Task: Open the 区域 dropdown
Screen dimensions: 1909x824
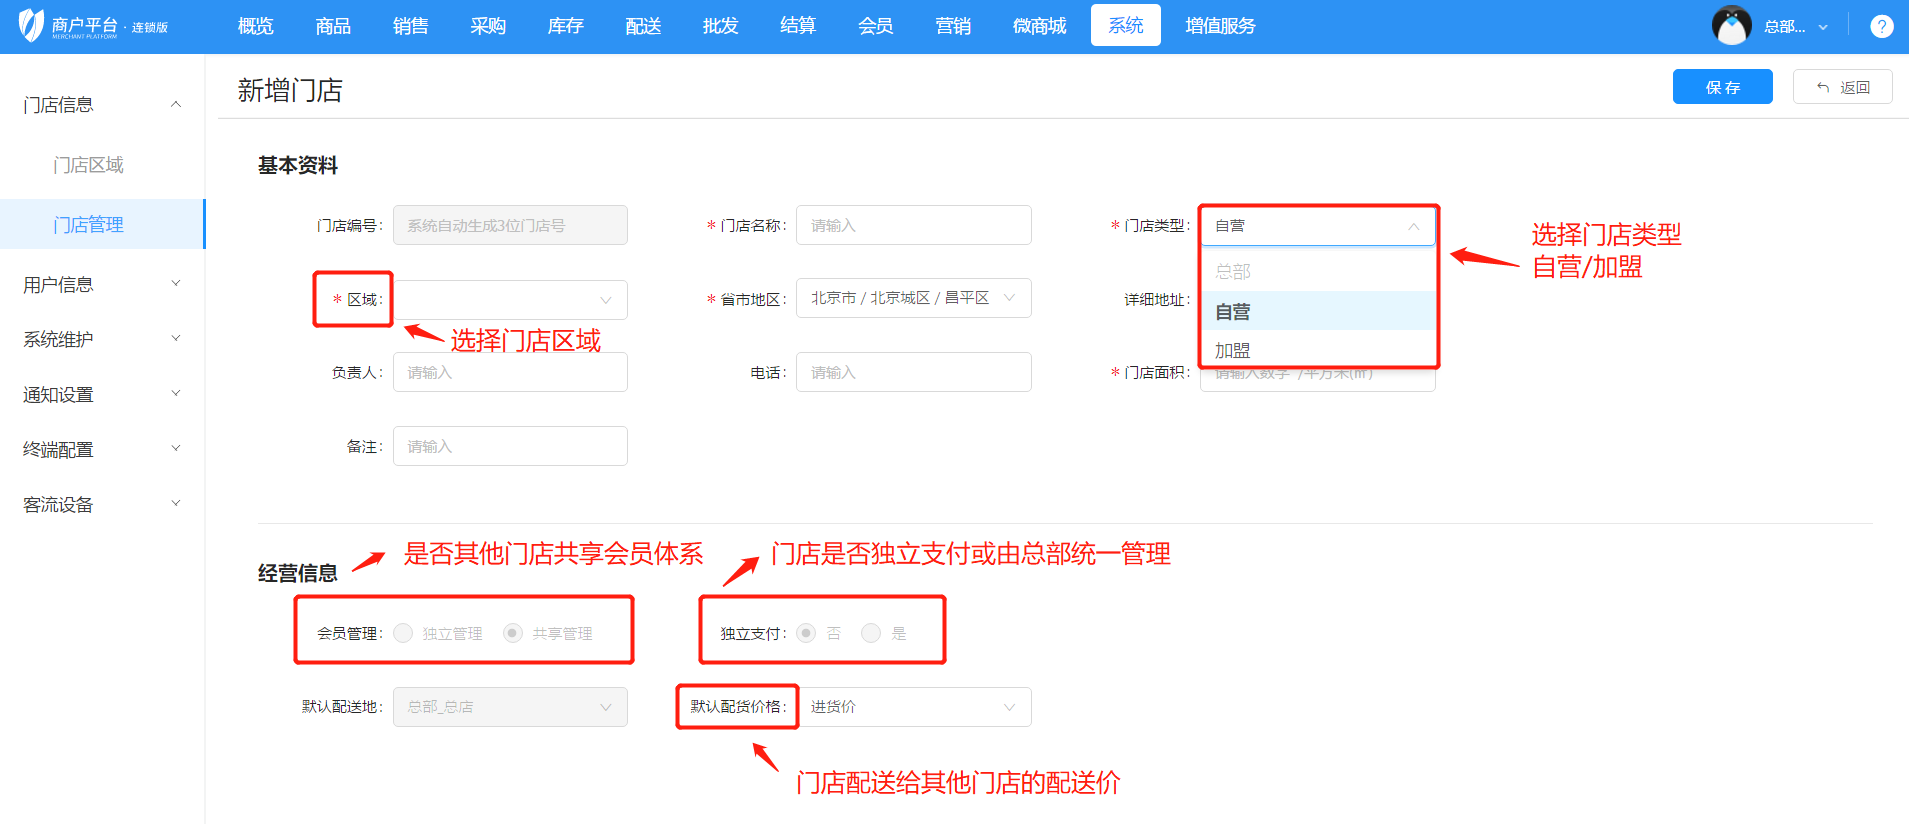Action: (x=510, y=300)
